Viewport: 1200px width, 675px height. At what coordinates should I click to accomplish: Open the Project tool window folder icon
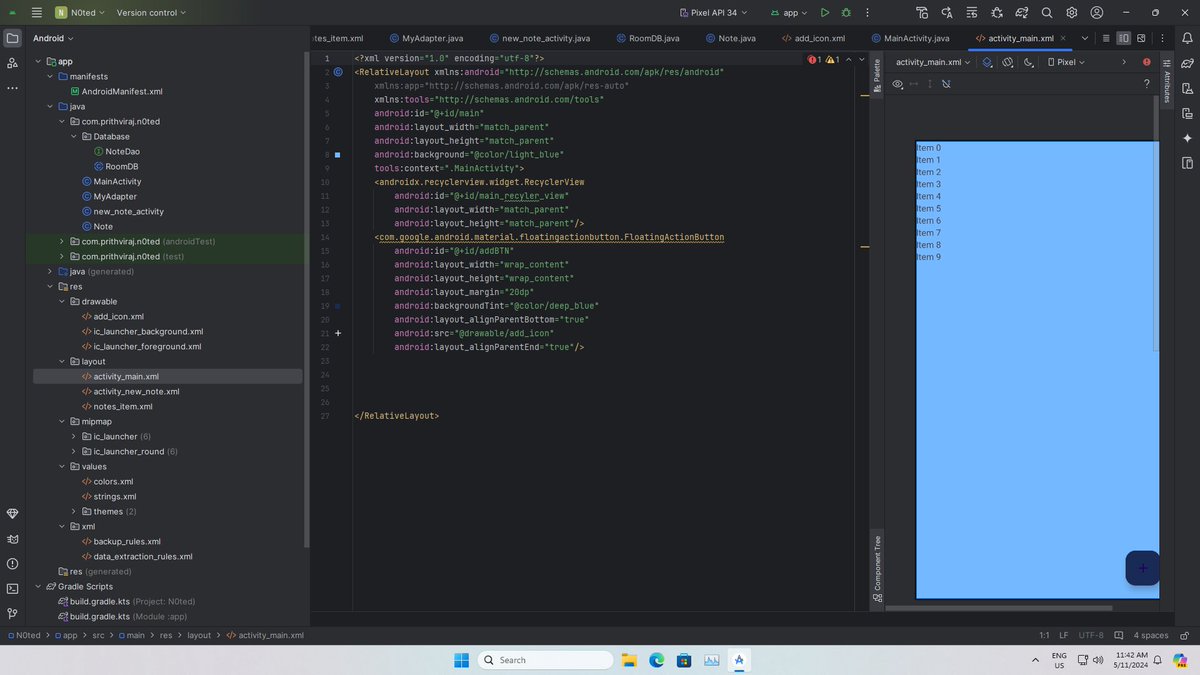[12, 38]
